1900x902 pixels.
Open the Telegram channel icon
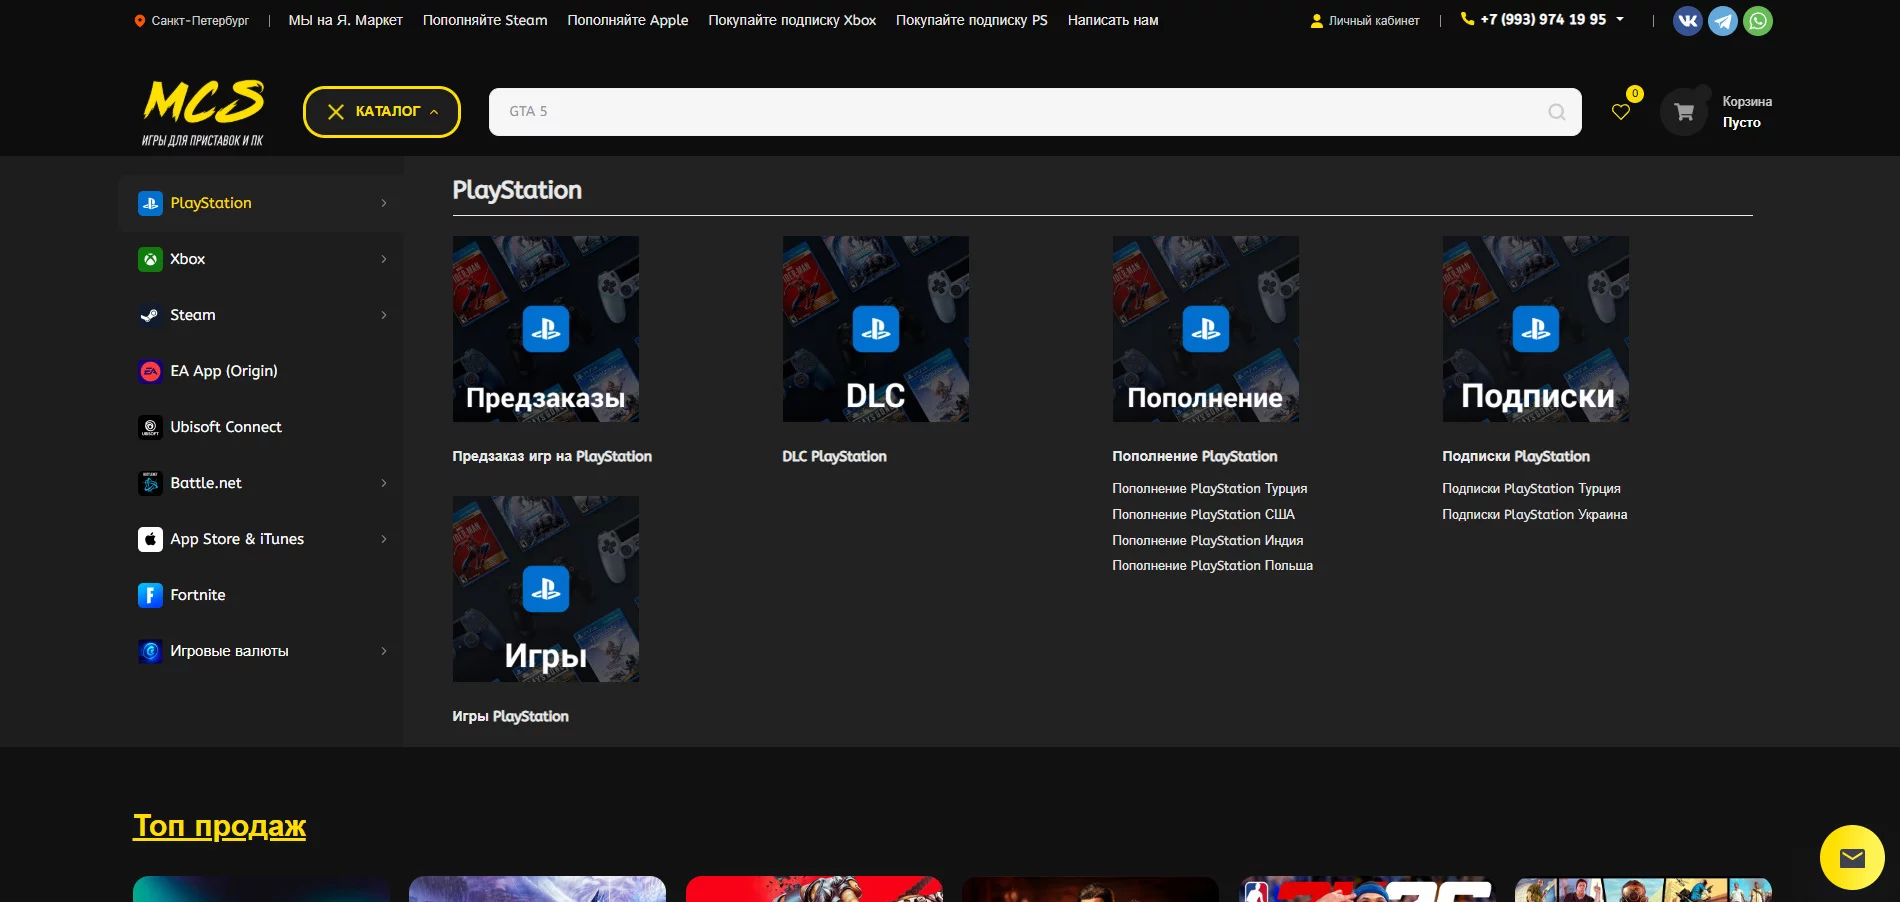(x=1722, y=21)
